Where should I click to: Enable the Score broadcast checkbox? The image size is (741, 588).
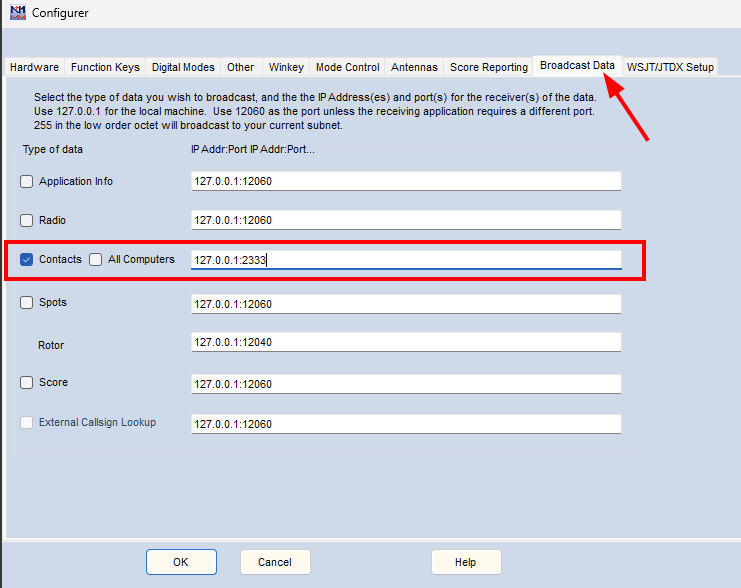click(27, 383)
